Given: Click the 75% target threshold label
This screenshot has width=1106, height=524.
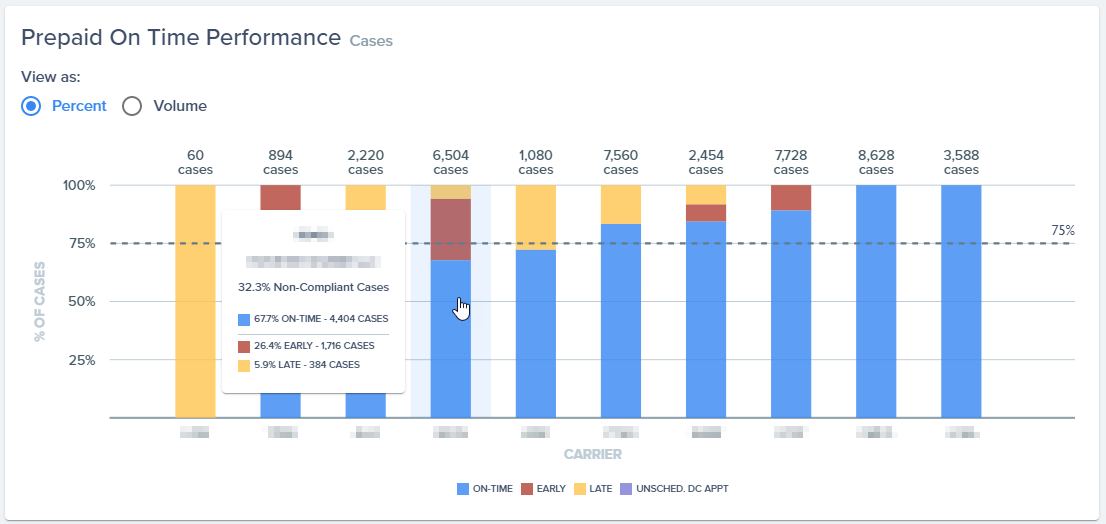Looking at the screenshot, I should tap(1062, 231).
